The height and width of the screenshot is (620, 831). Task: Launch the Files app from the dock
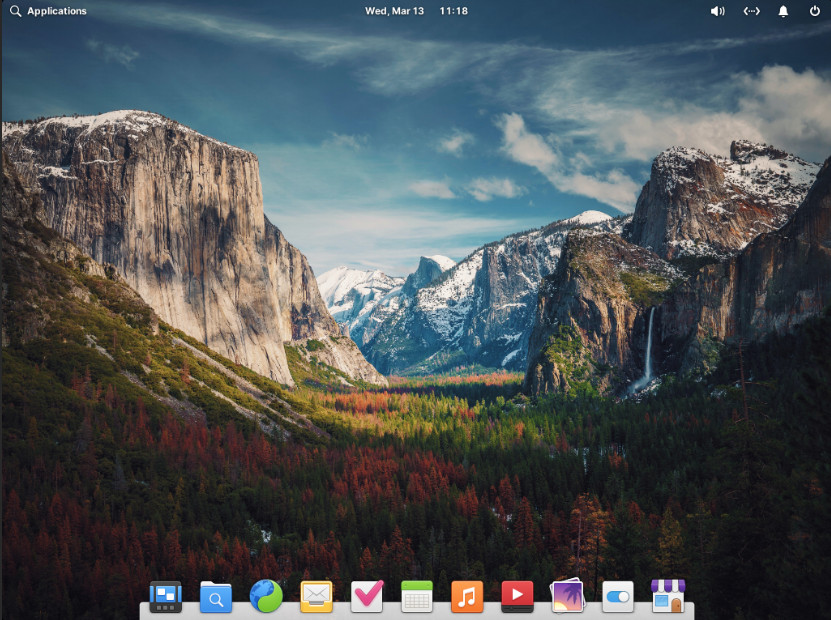216,596
